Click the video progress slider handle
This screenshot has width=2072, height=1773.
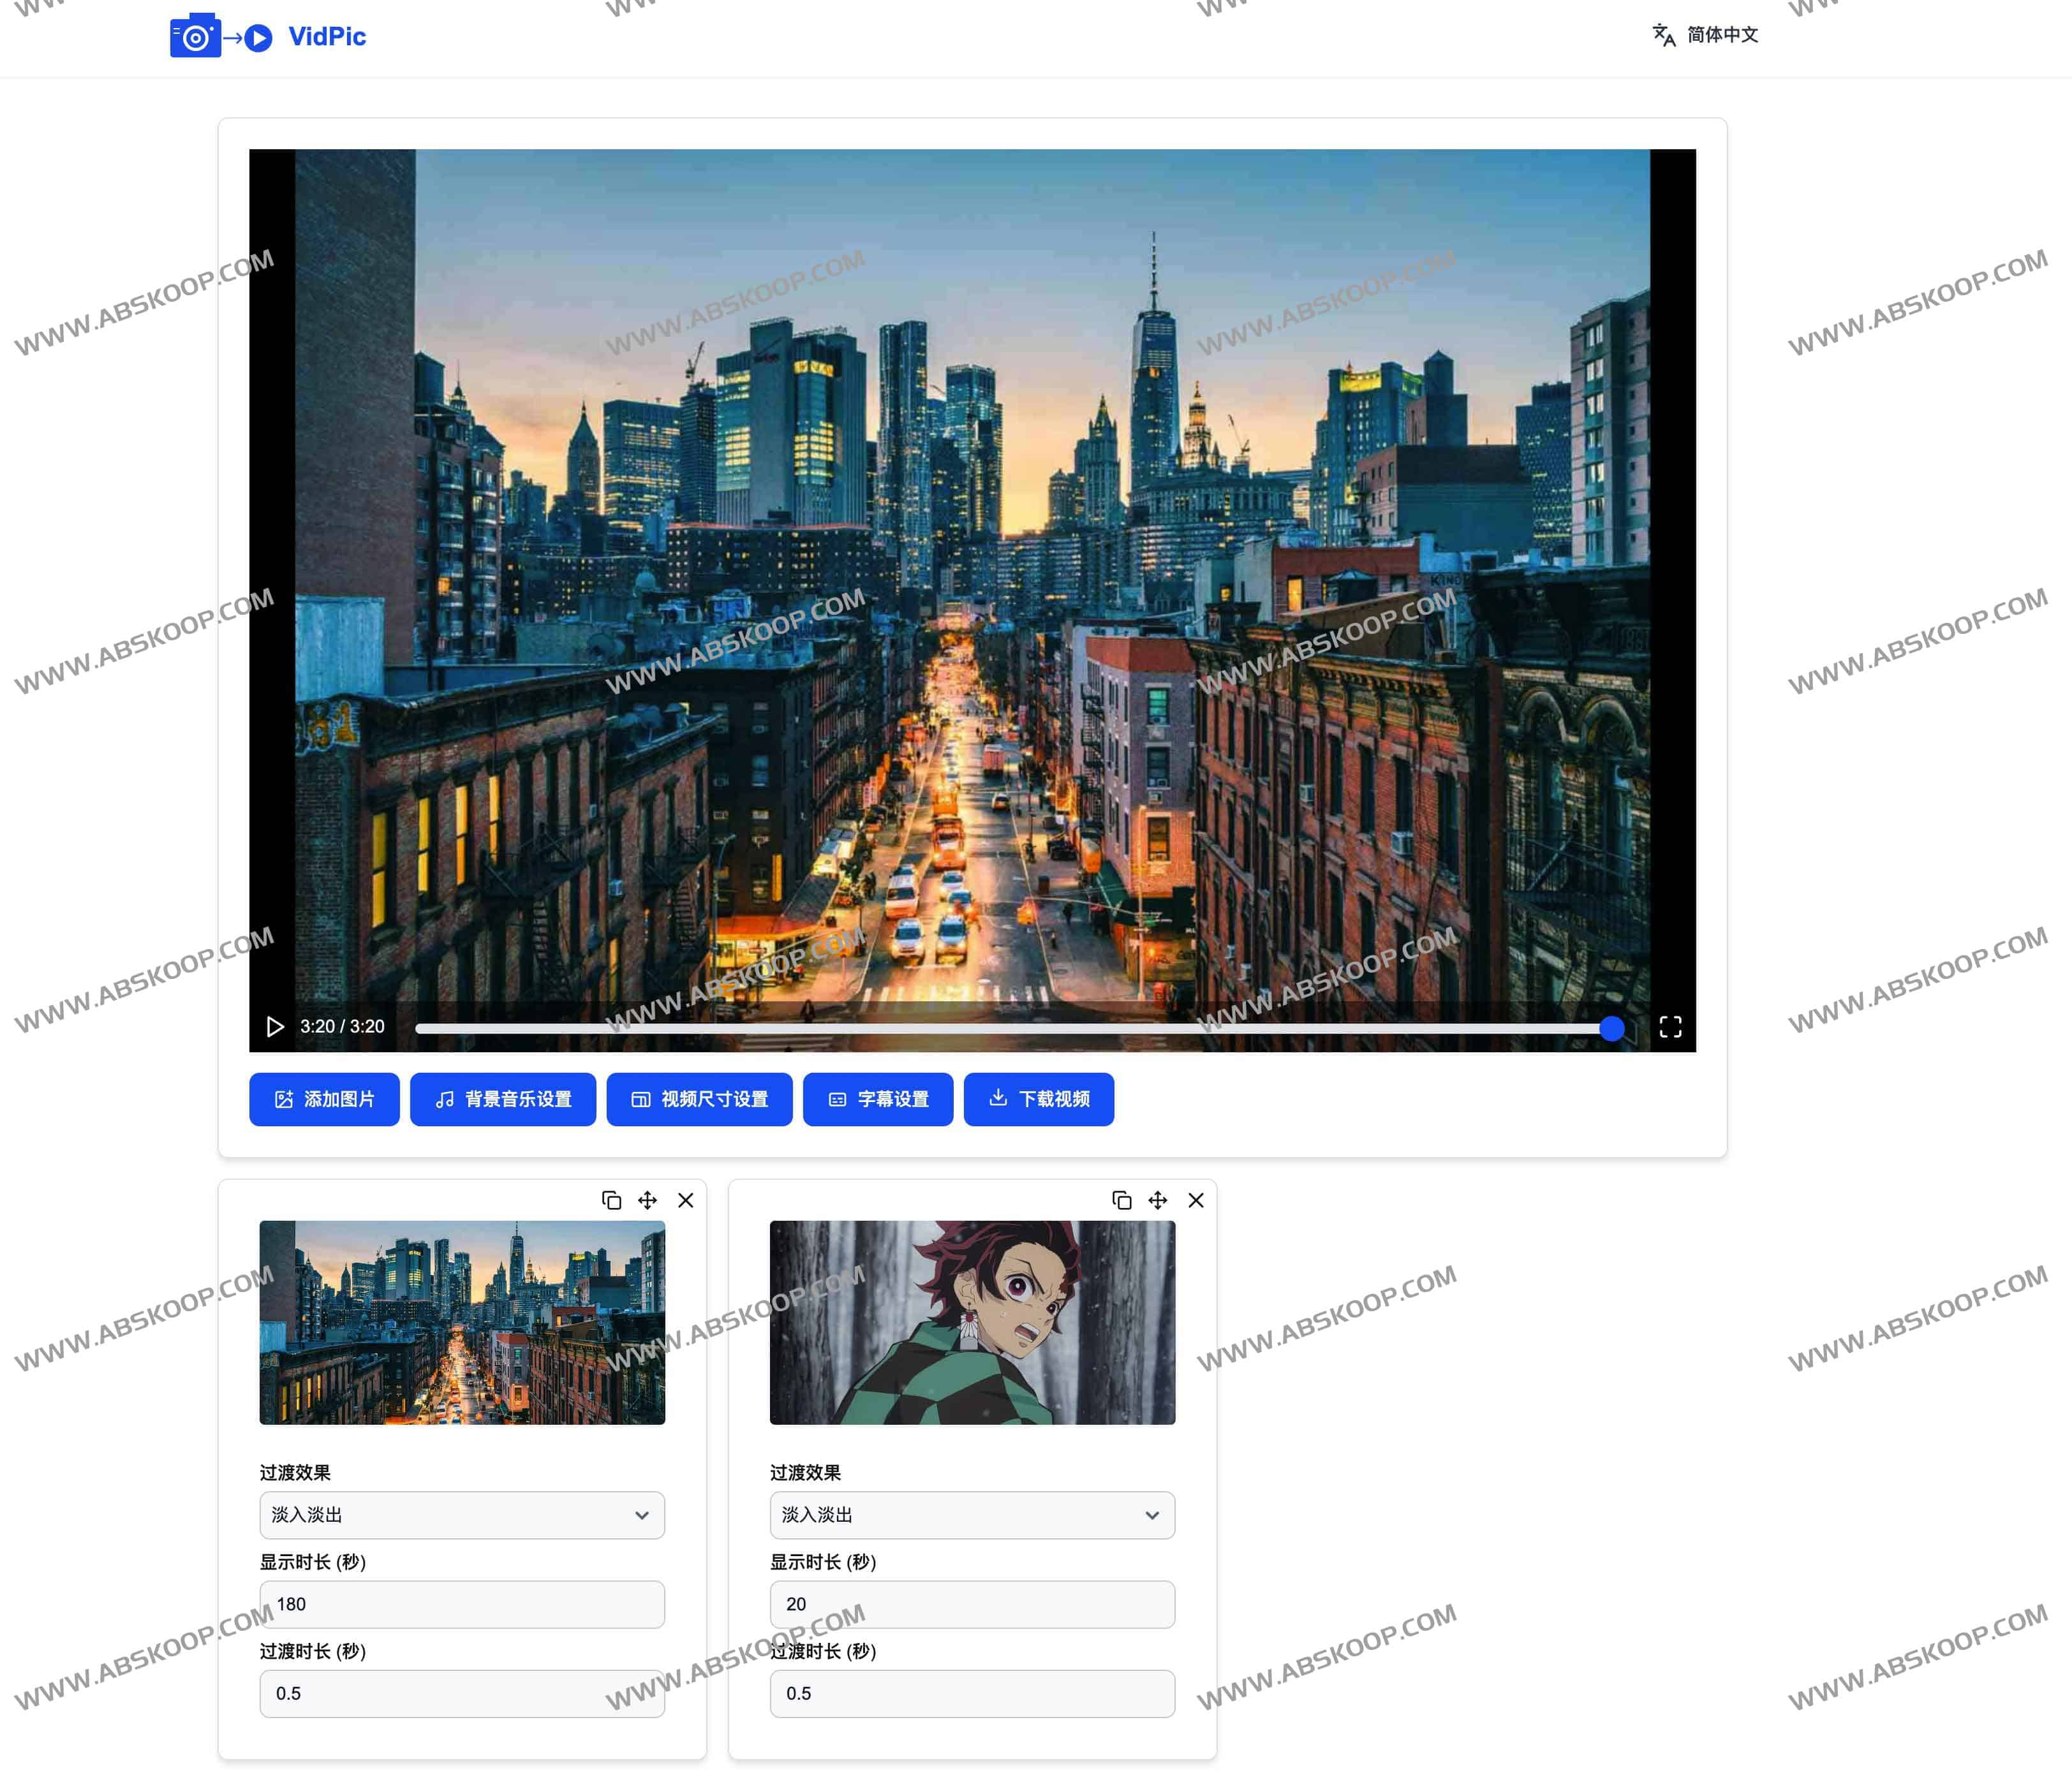coord(1611,1028)
